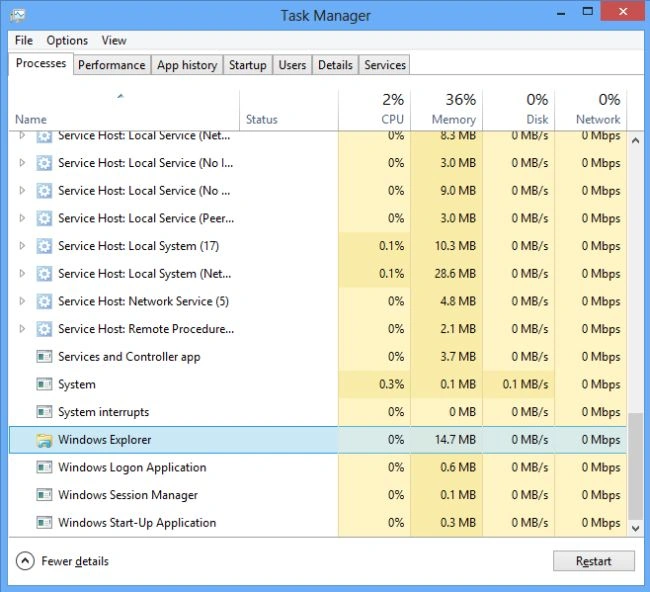Image resolution: width=650 pixels, height=592 pixels.
Task: Click the Restart button
Action: point(594,561)
